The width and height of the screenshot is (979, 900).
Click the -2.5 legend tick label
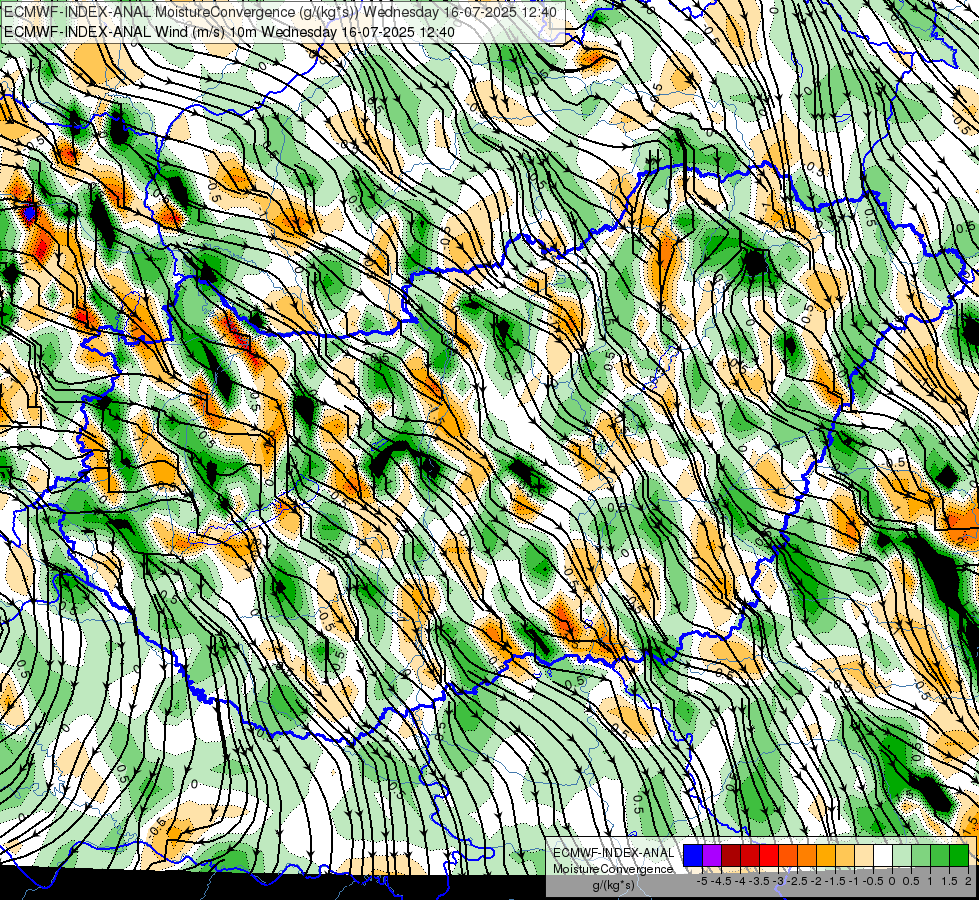click(799, 881)
